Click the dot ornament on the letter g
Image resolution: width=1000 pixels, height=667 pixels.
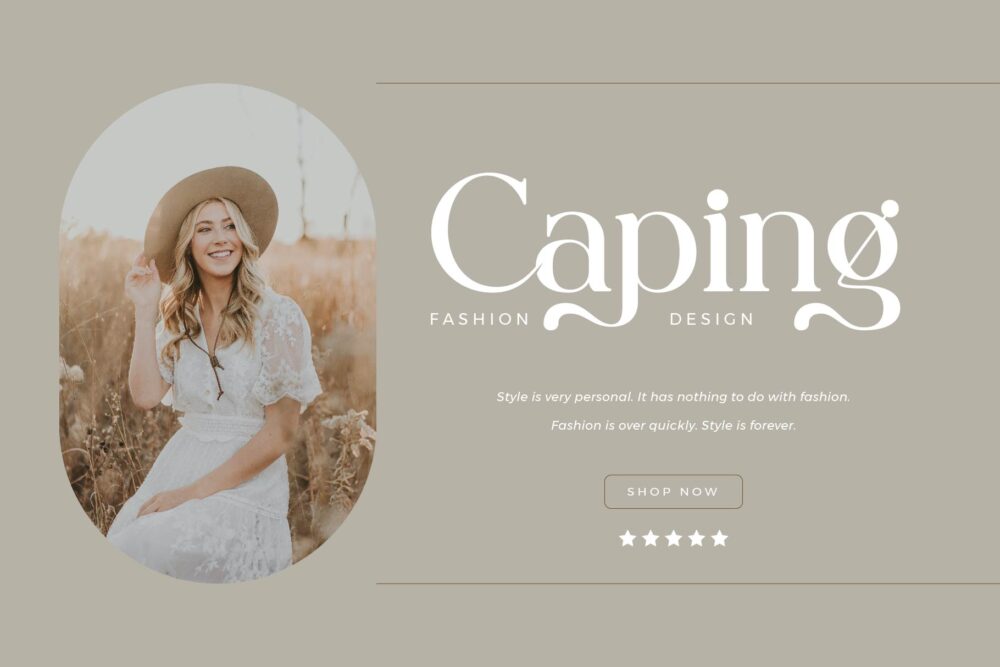coord(889,209)
